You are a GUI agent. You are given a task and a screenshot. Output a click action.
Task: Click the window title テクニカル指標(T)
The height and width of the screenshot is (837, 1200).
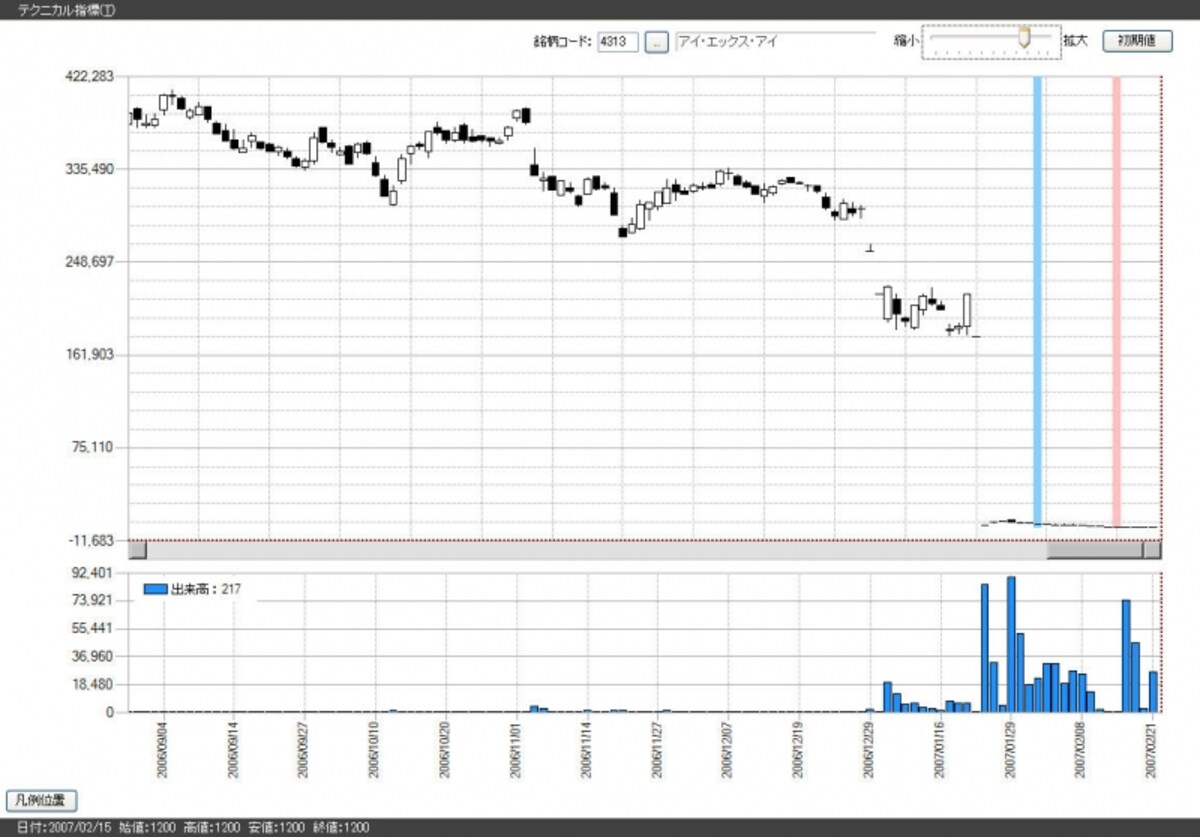[x=67, y=9]
